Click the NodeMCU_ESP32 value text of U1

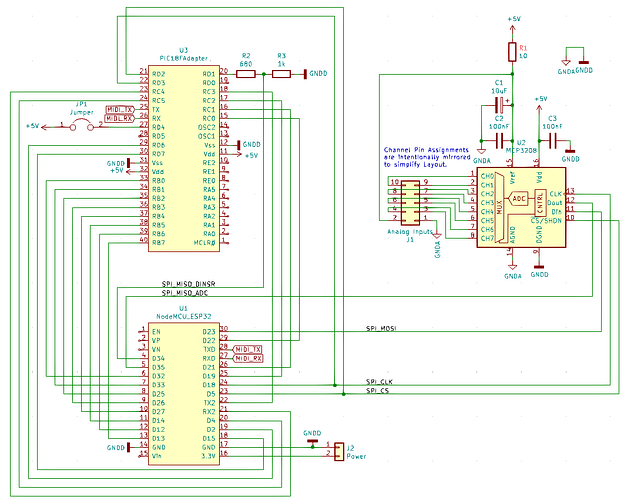point(184,316)
